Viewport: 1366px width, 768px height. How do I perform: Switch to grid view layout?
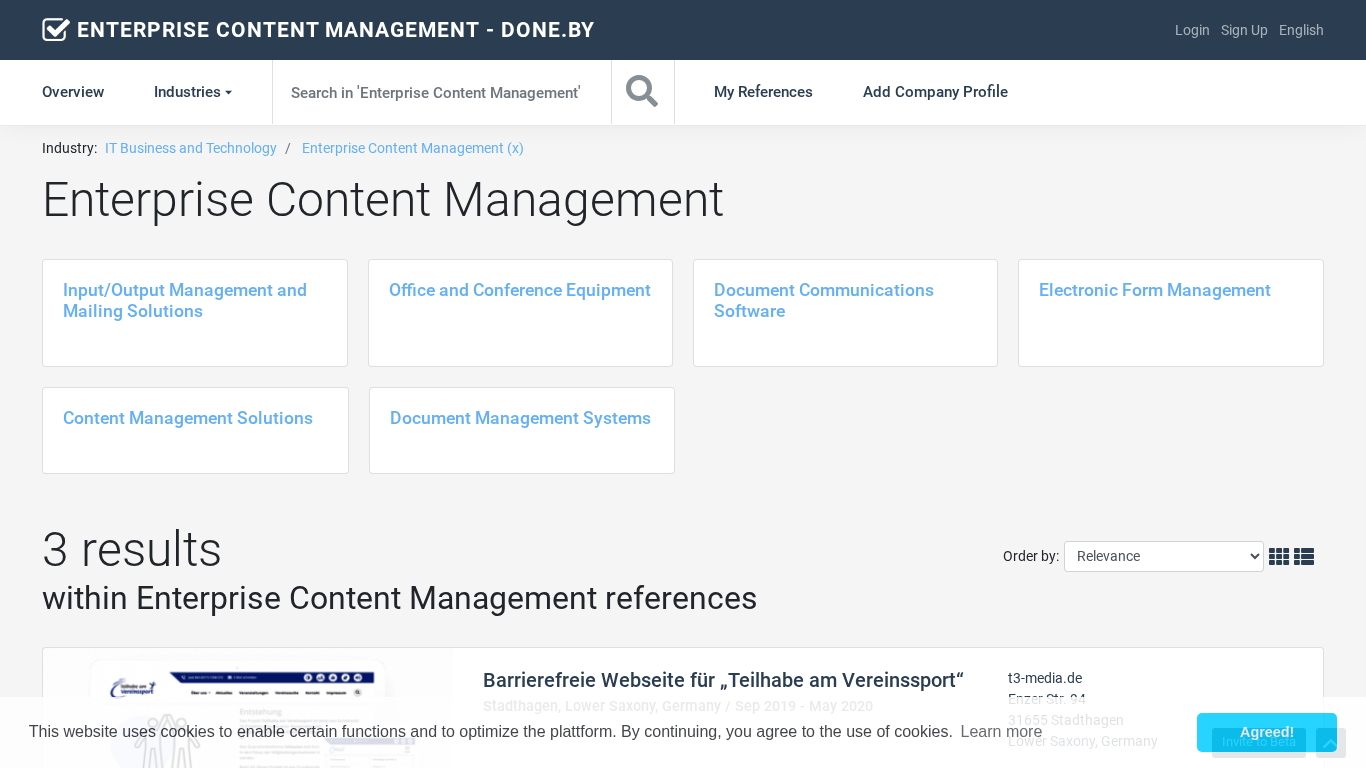point(1278,557)
